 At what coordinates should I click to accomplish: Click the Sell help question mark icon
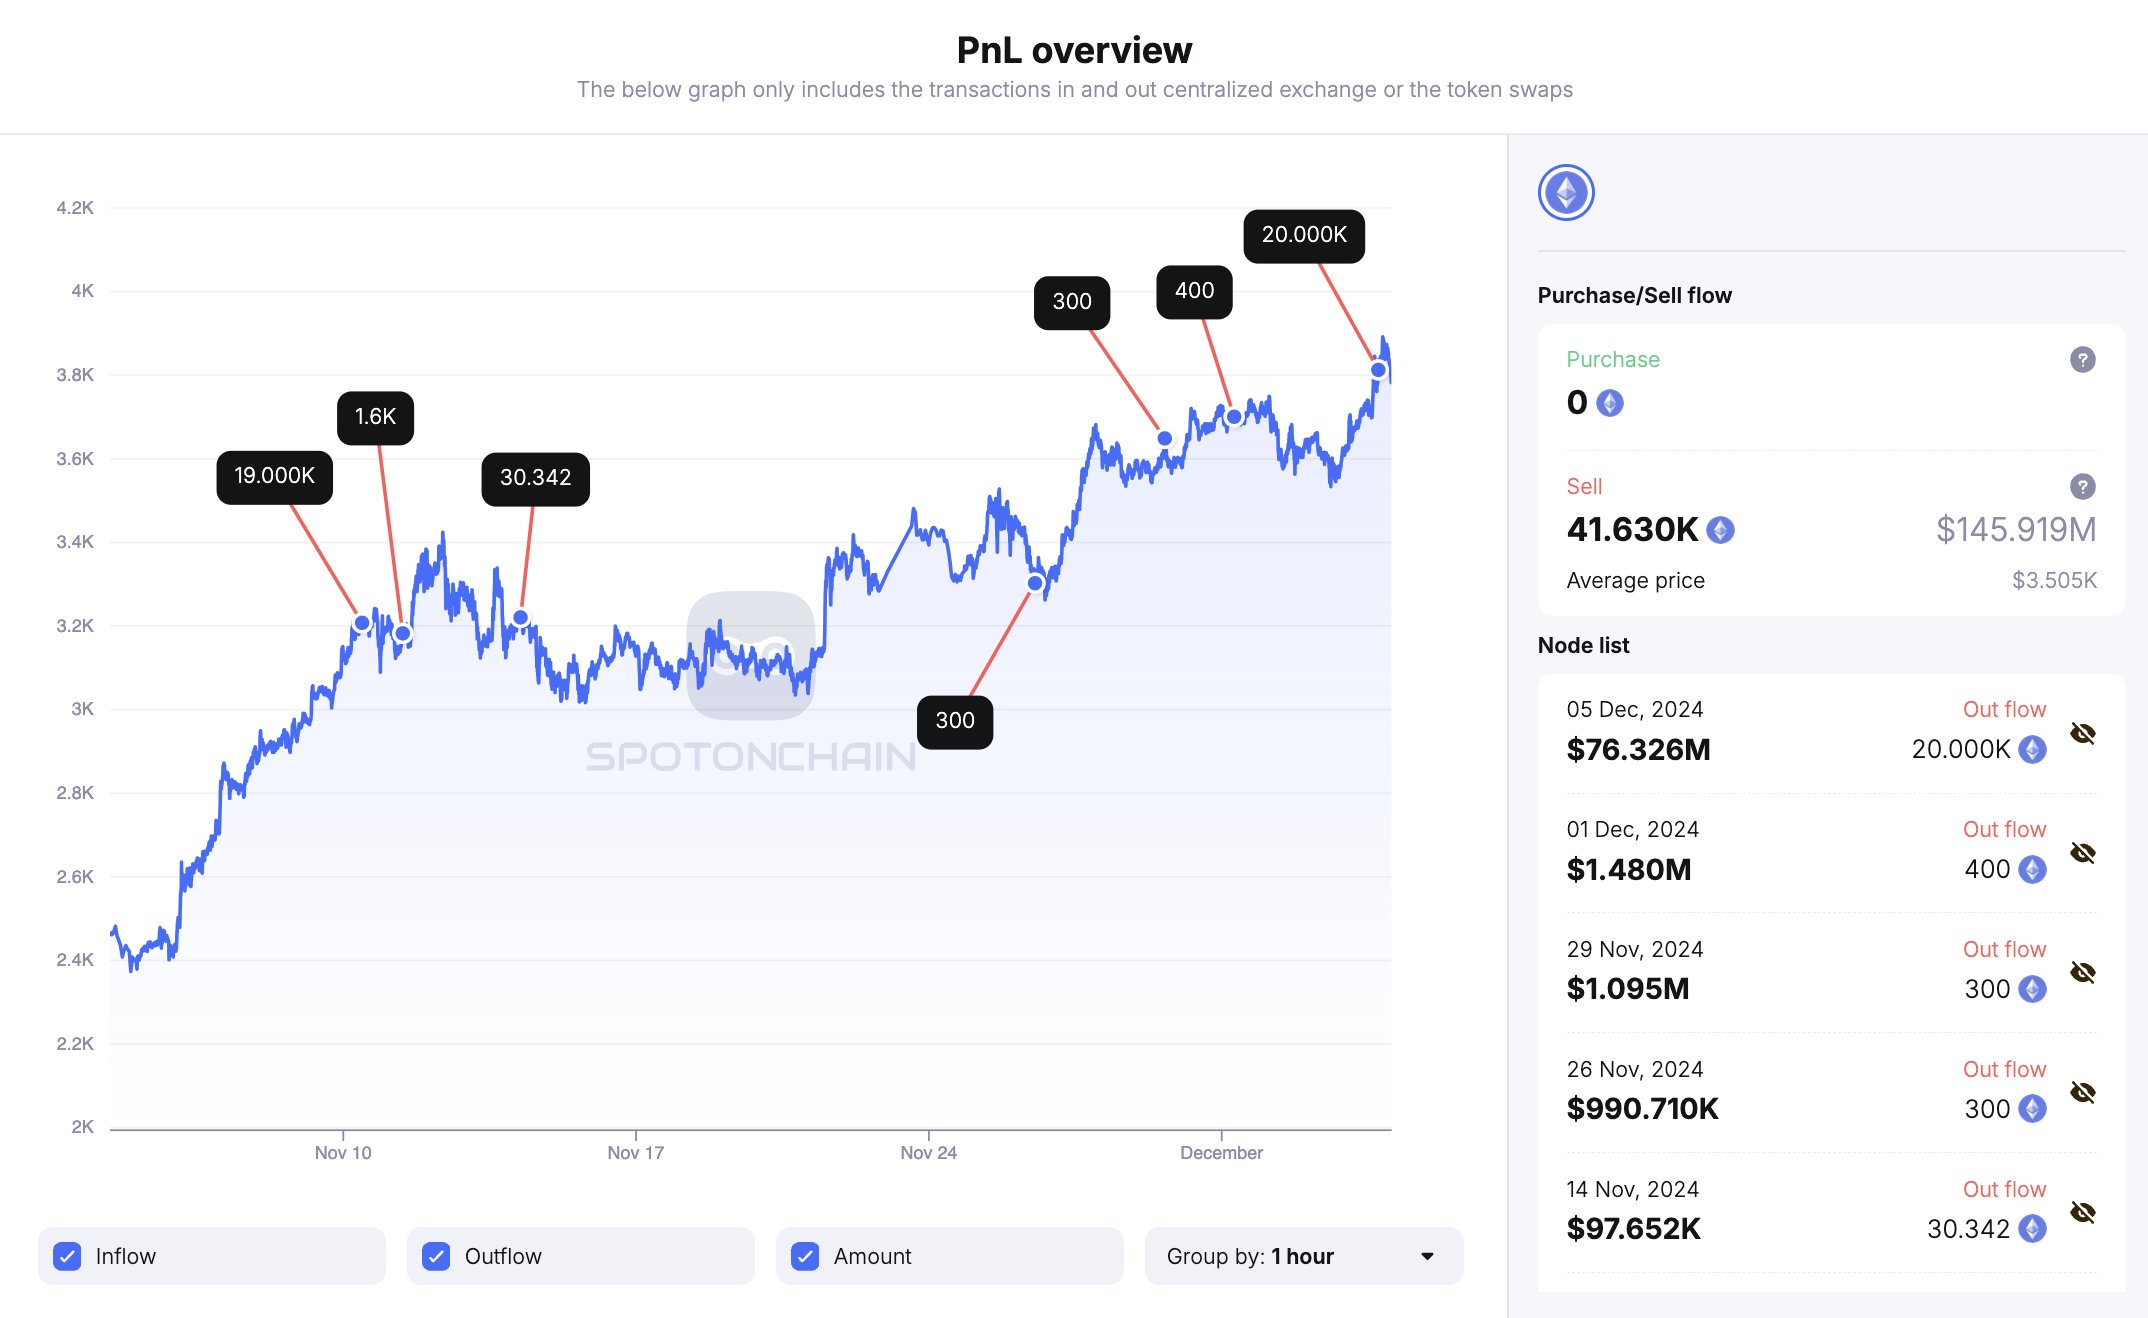[x=2082, y=487]
